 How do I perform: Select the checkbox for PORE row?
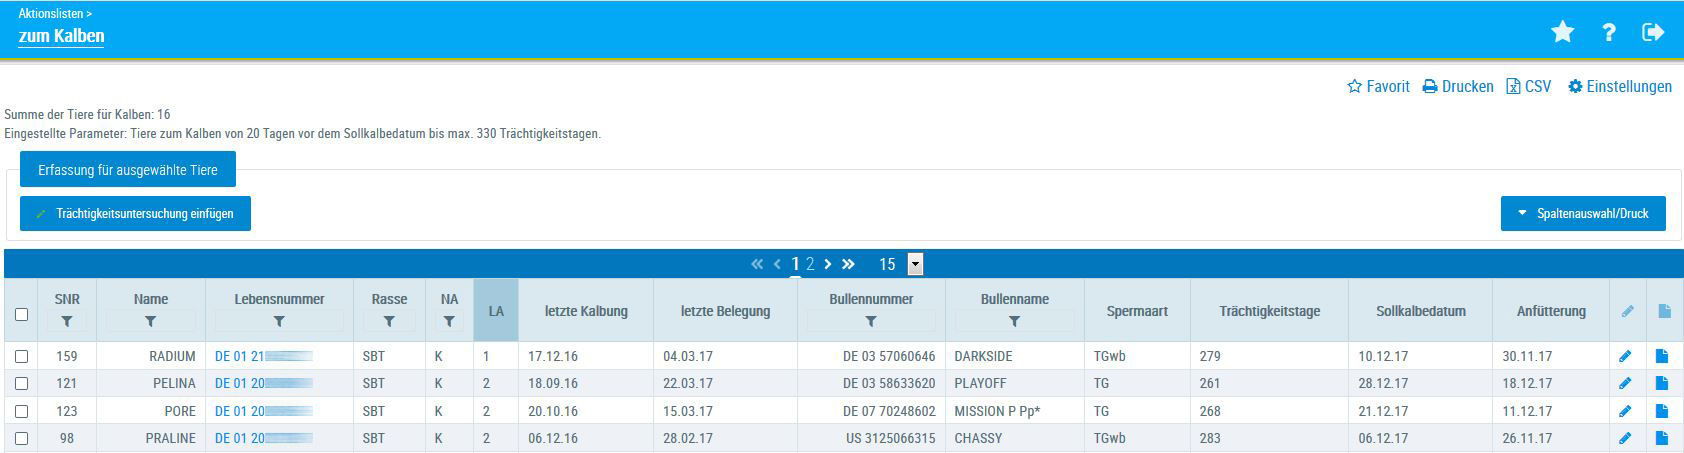(21, 411)
